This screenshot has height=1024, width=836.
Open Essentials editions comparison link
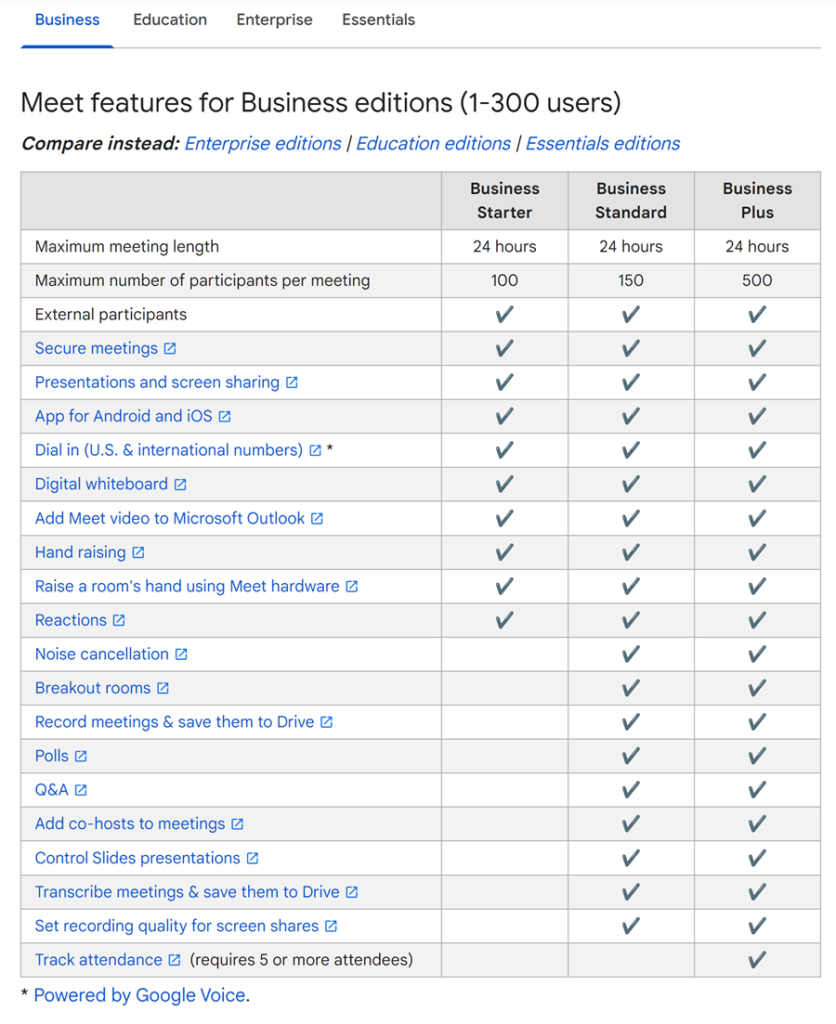[603, 144]
